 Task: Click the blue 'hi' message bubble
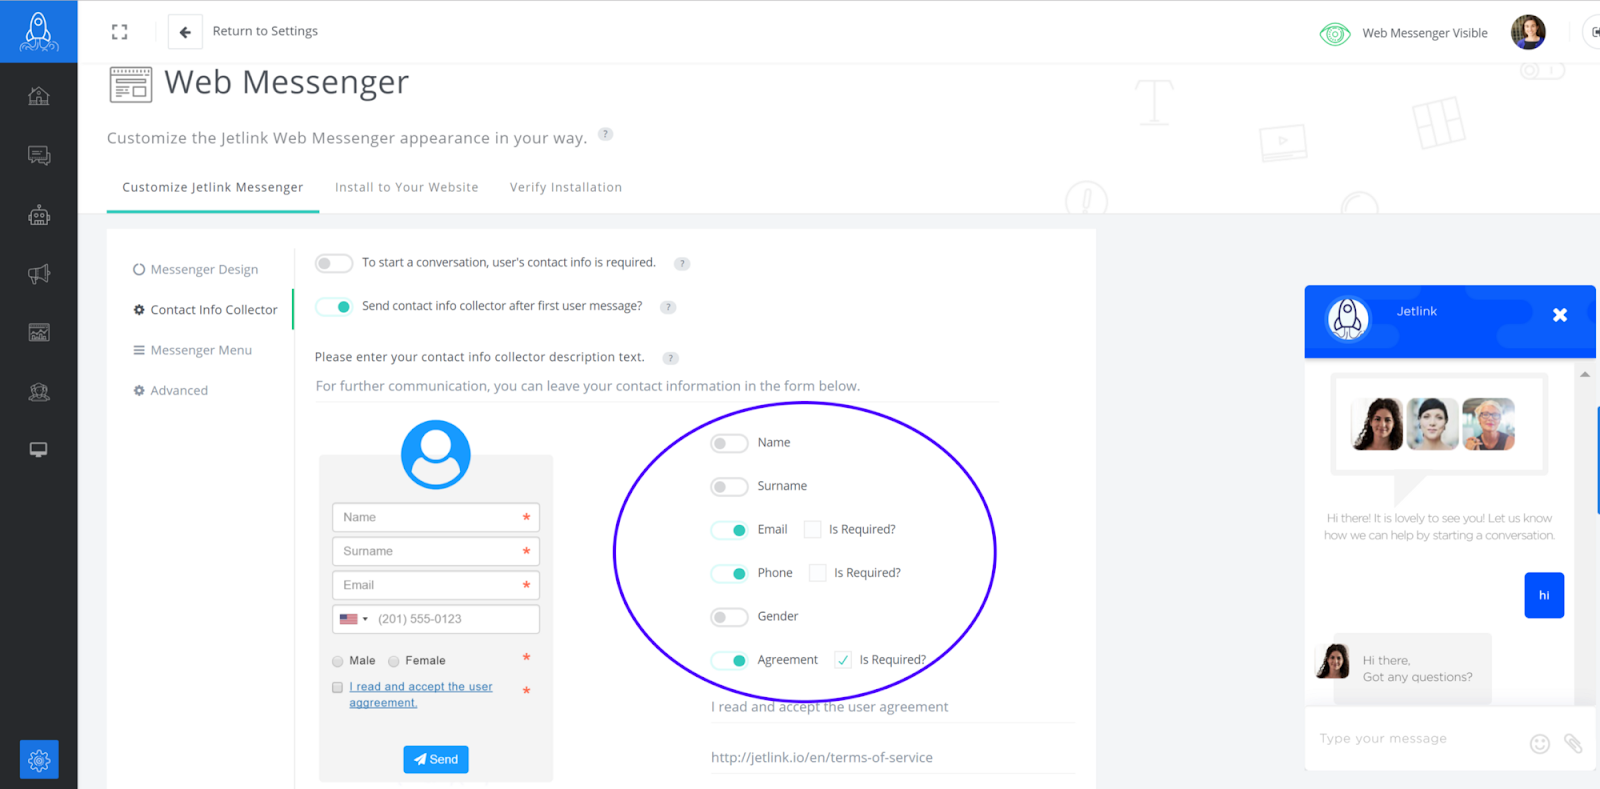click(1544, 595)
